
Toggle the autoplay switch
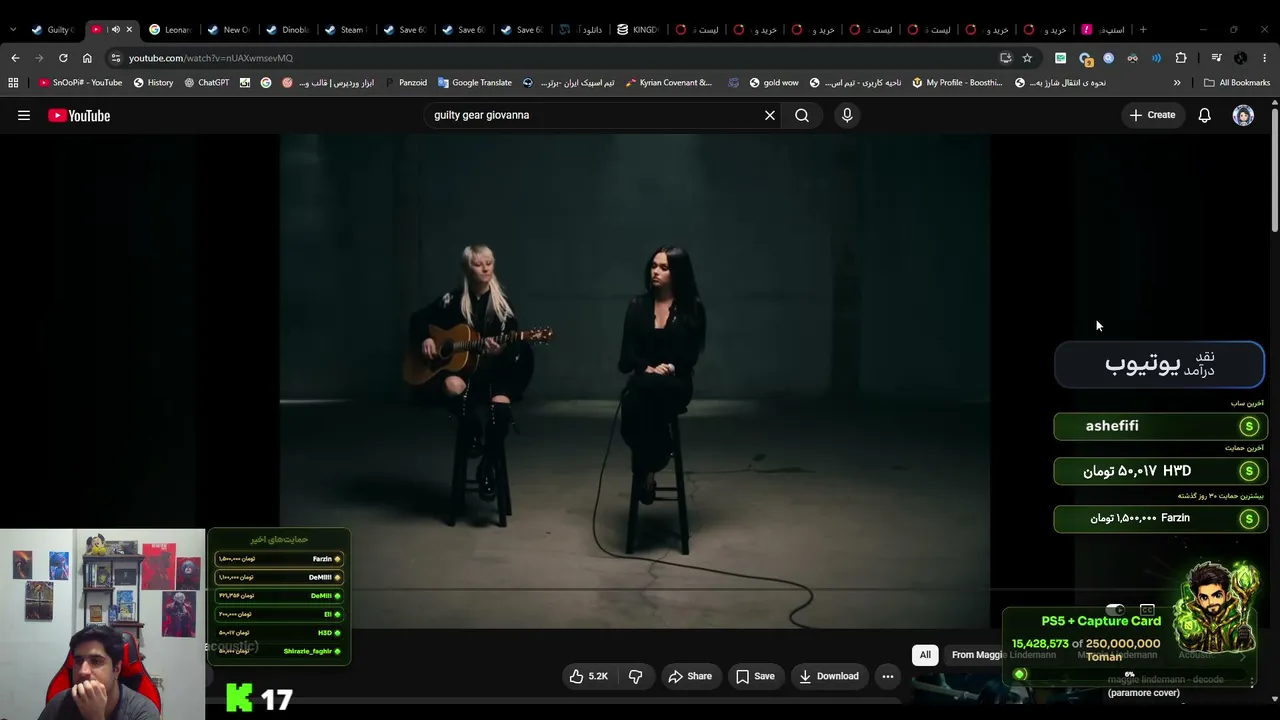pos(1115,610)
